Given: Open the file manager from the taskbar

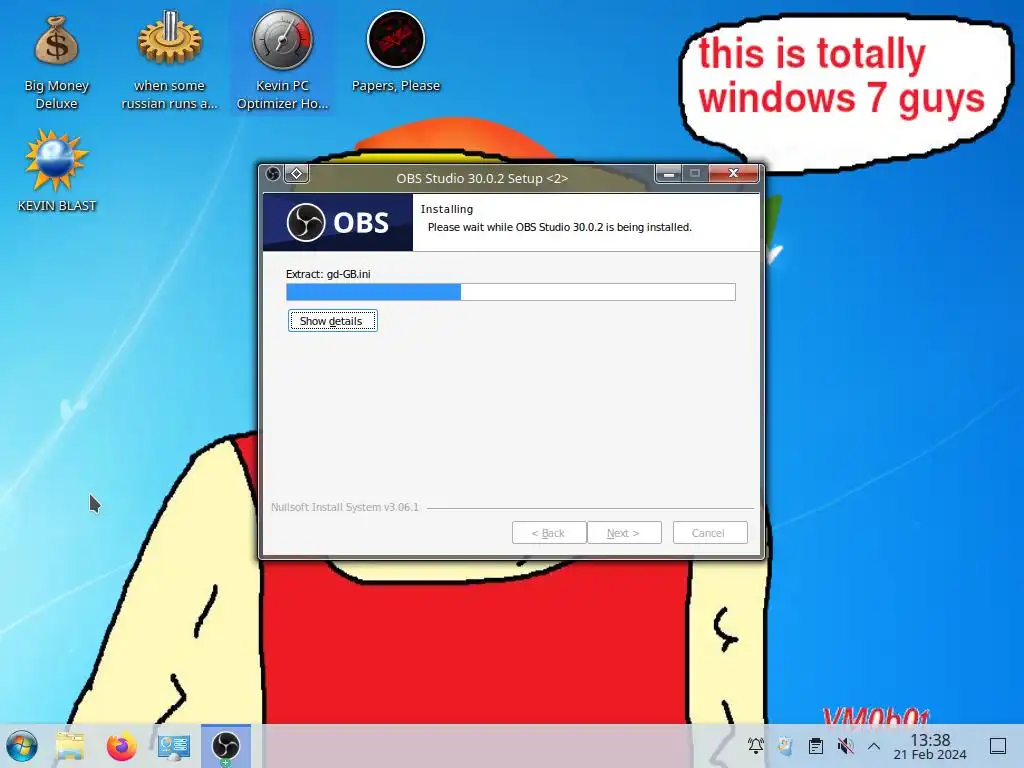Looking at the screenshot, I should [70, 746].
